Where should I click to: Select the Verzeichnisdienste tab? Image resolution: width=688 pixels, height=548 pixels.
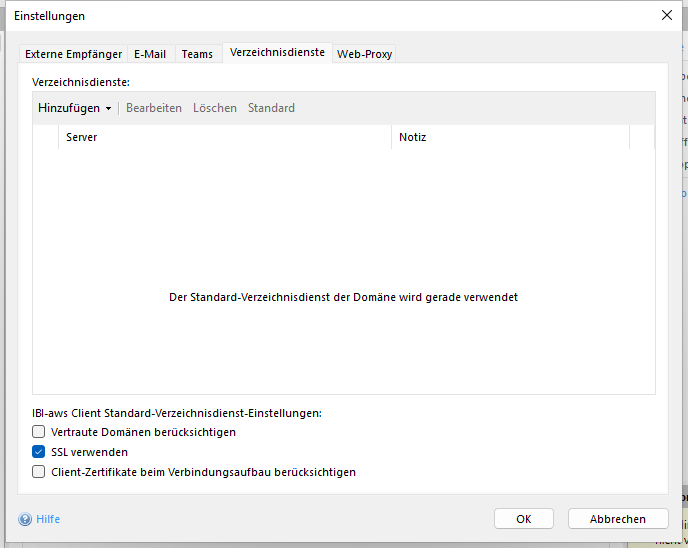(277, 52)
